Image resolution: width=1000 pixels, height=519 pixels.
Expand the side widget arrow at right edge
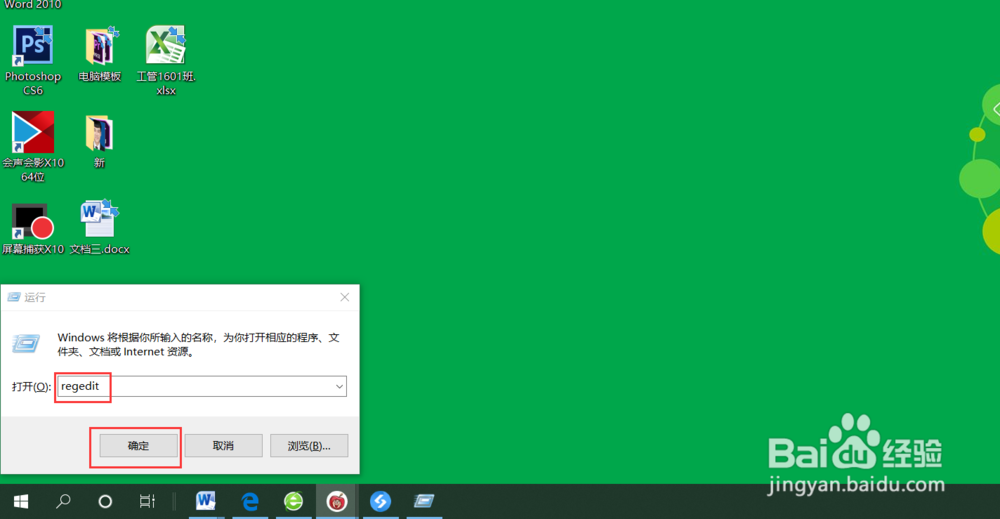[994, 110]
